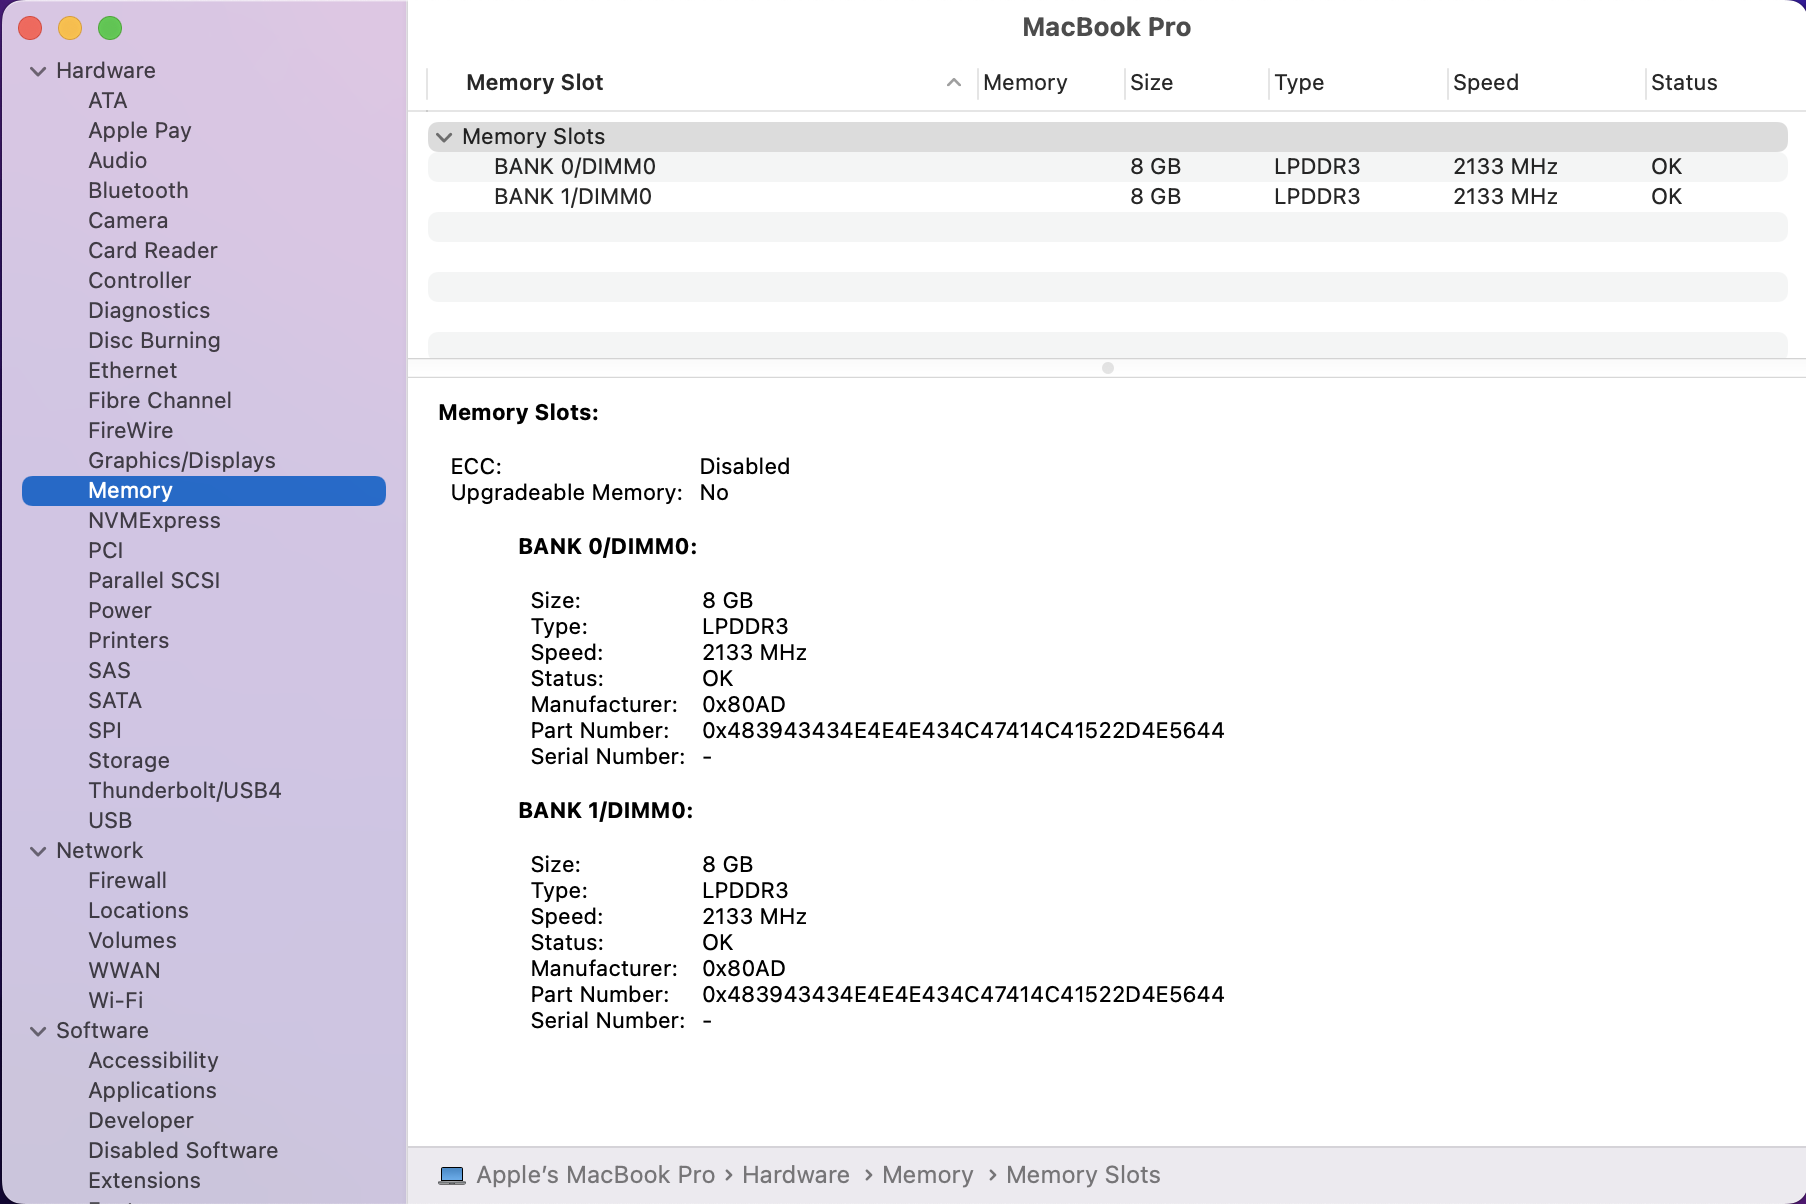This screenshot has height=1204, width=1806.
Task: Click BANK 1 manufacturer value 0x80AD
Action: pos(744,969)
